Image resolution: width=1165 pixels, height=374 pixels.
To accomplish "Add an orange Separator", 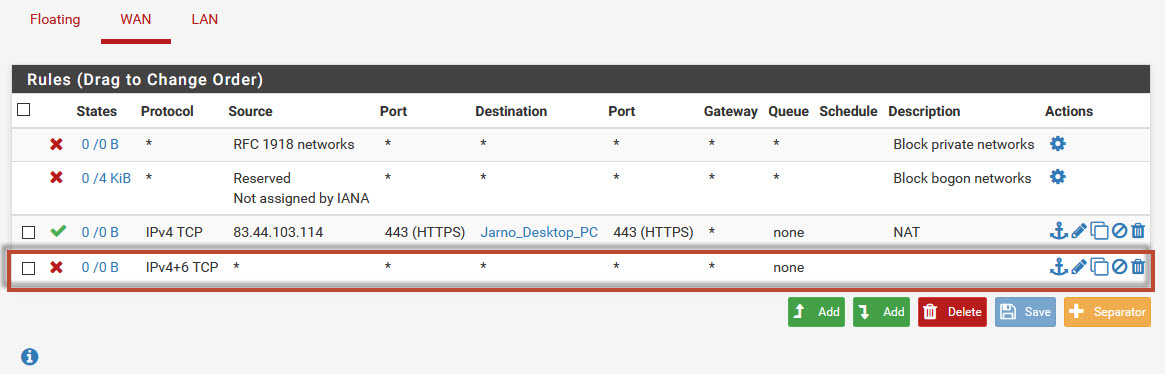I will point(1107,312).
